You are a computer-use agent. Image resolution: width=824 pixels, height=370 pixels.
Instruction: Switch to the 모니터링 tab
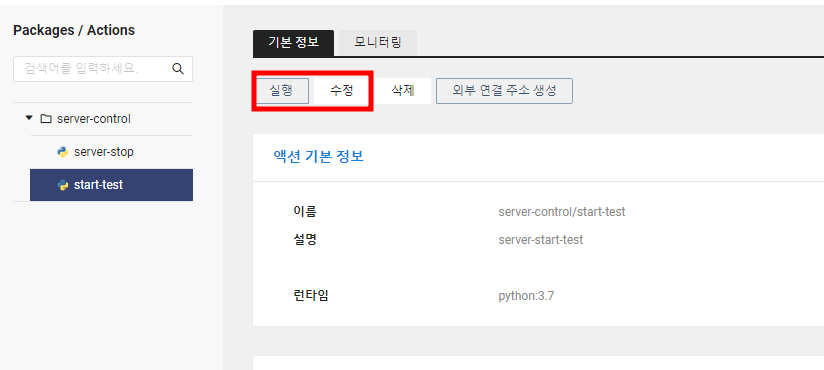[x=378, y=43]
